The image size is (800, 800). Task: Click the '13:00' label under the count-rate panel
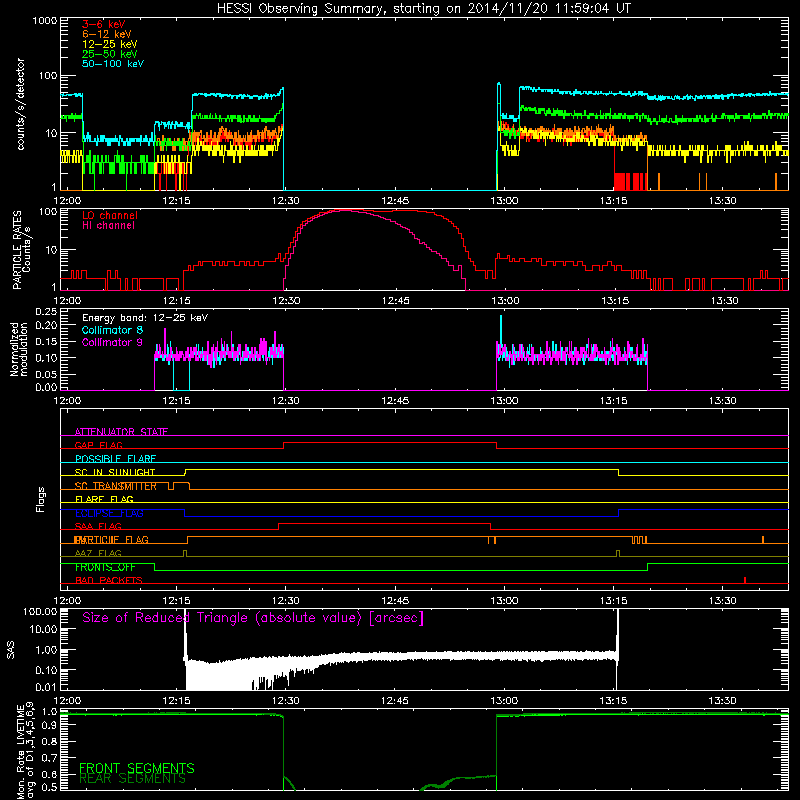pos(504,200)
